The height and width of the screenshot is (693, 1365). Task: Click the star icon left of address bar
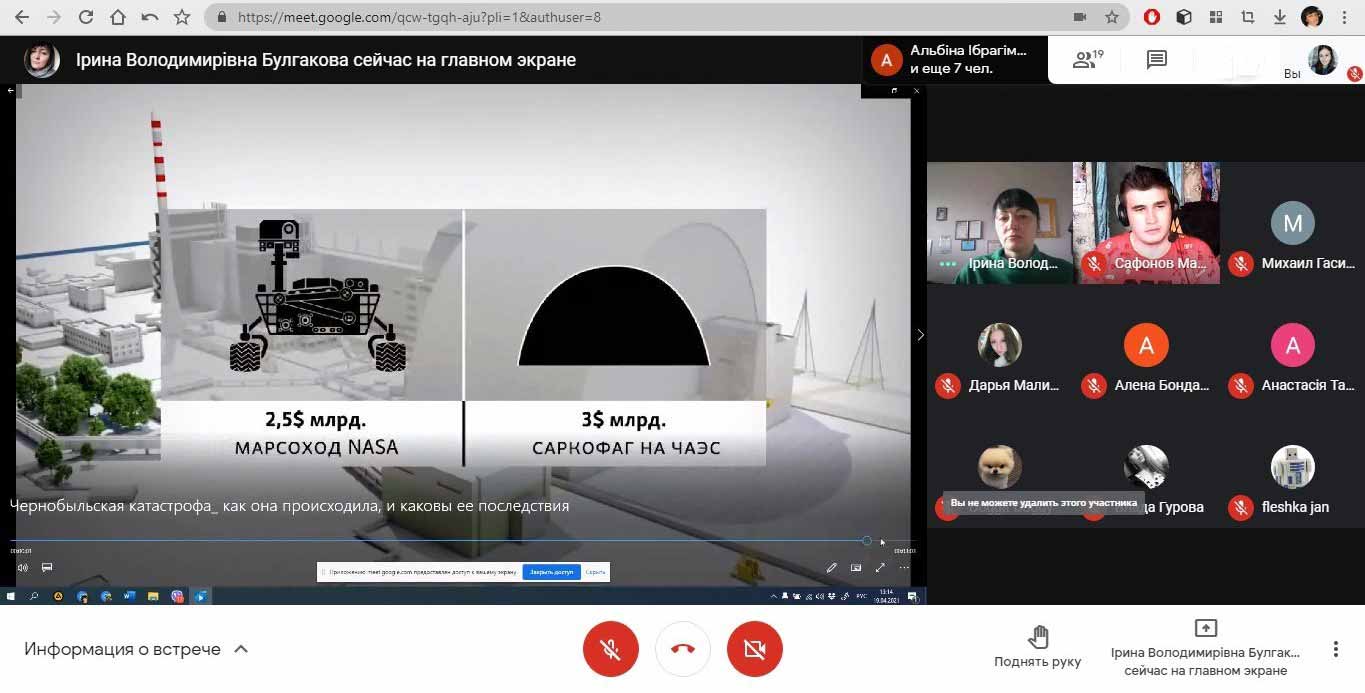182,17
